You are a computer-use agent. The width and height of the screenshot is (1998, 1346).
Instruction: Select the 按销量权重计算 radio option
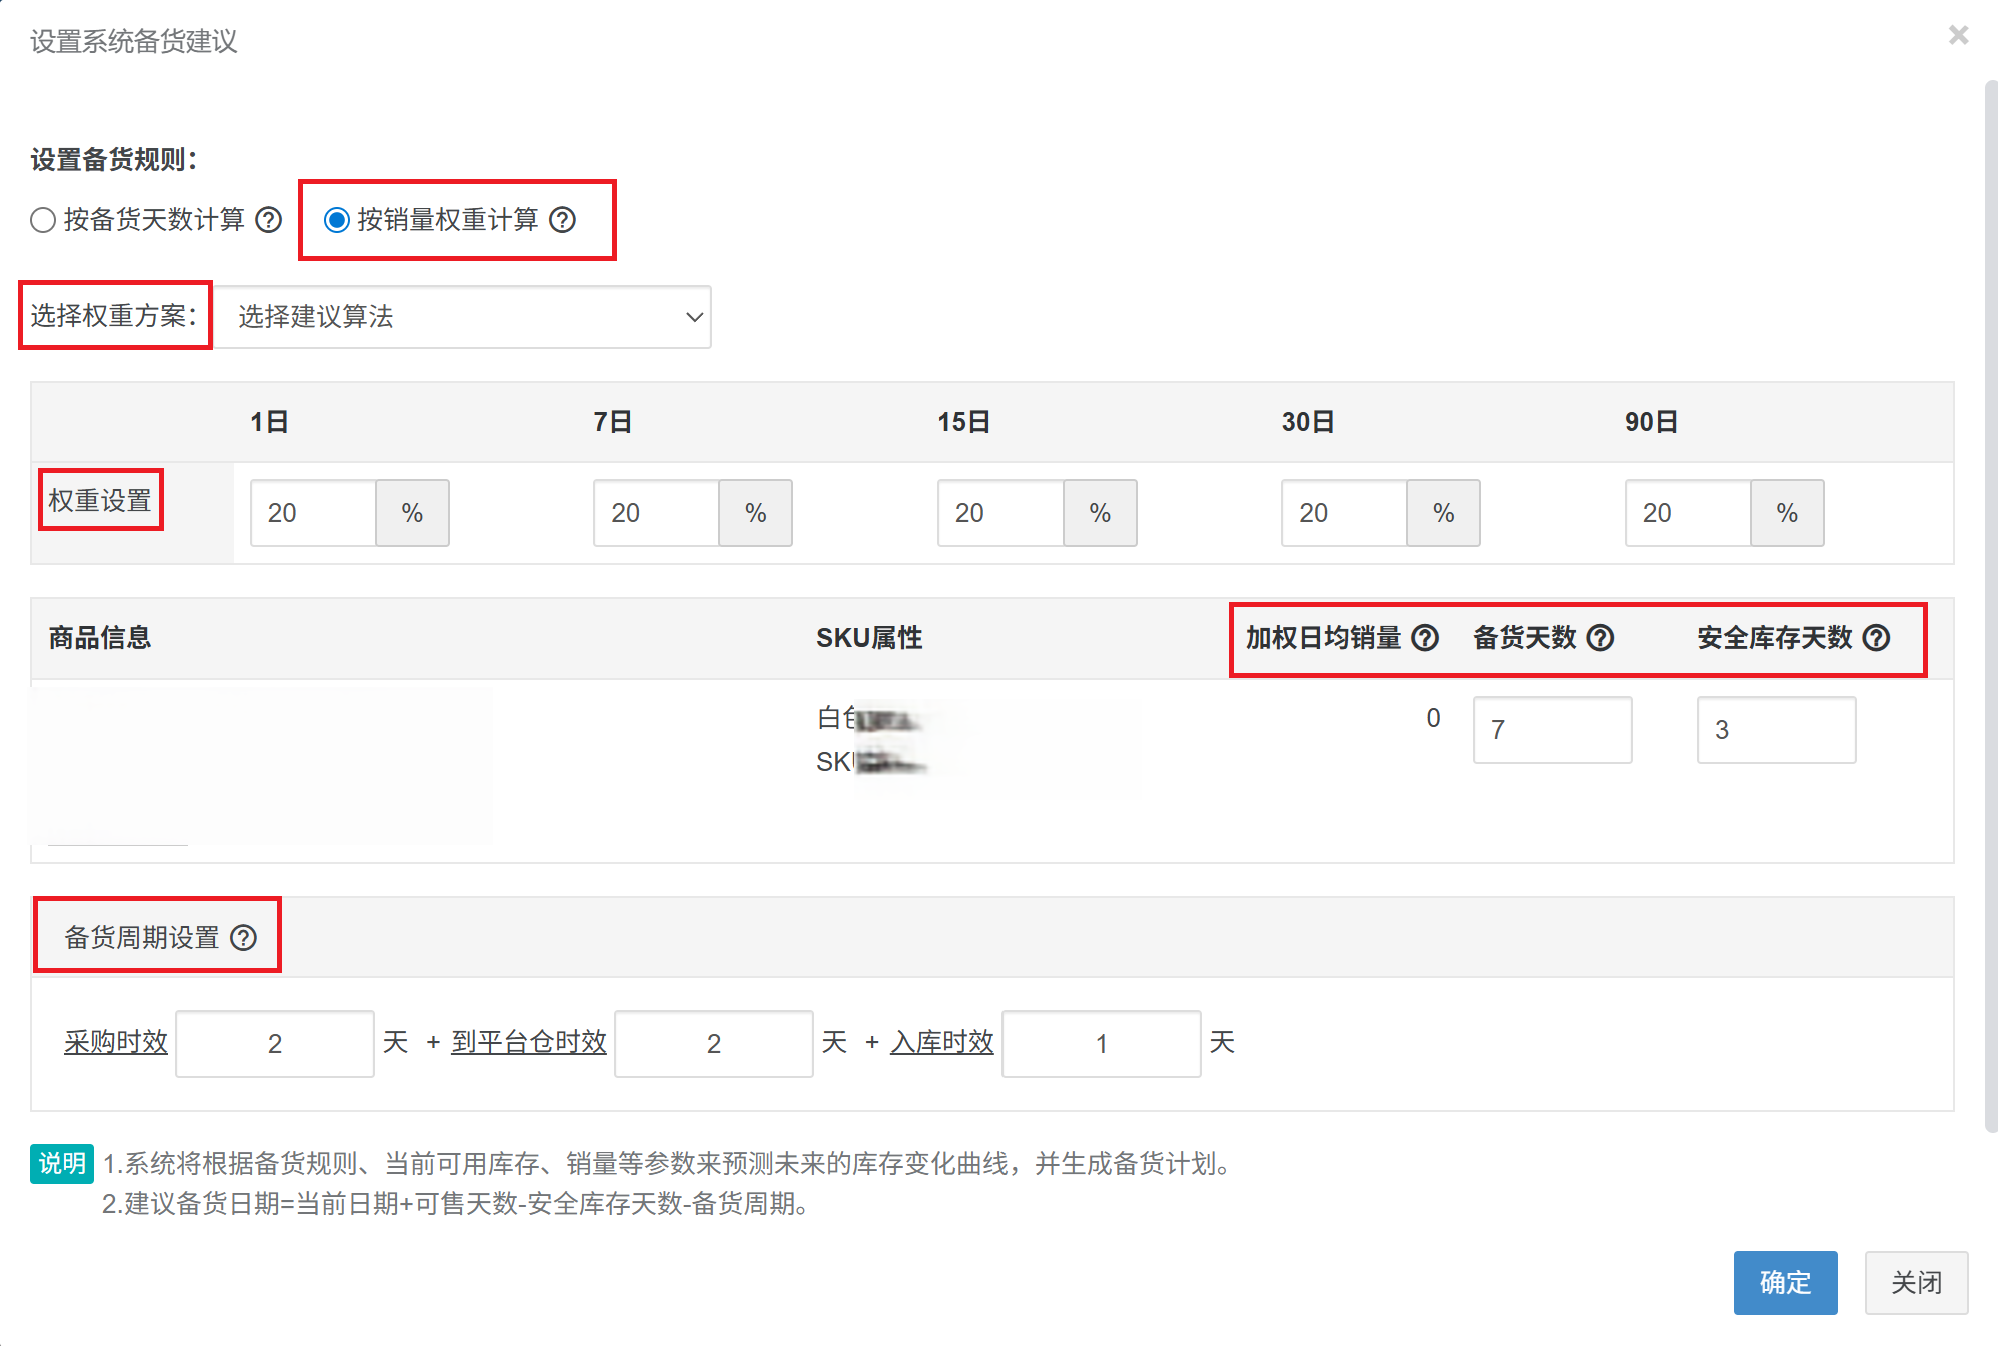336,220
